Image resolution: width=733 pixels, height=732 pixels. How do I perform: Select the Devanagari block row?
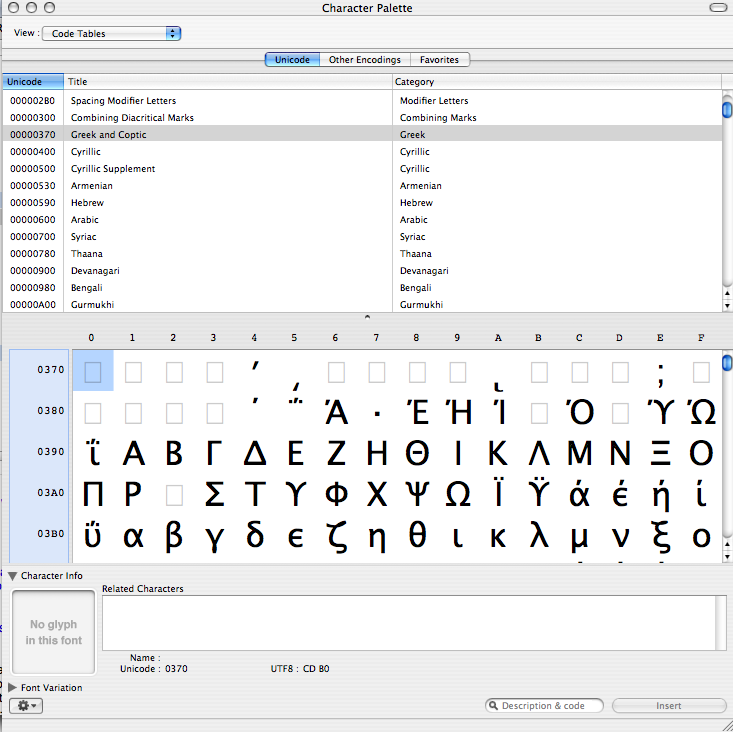362,271
